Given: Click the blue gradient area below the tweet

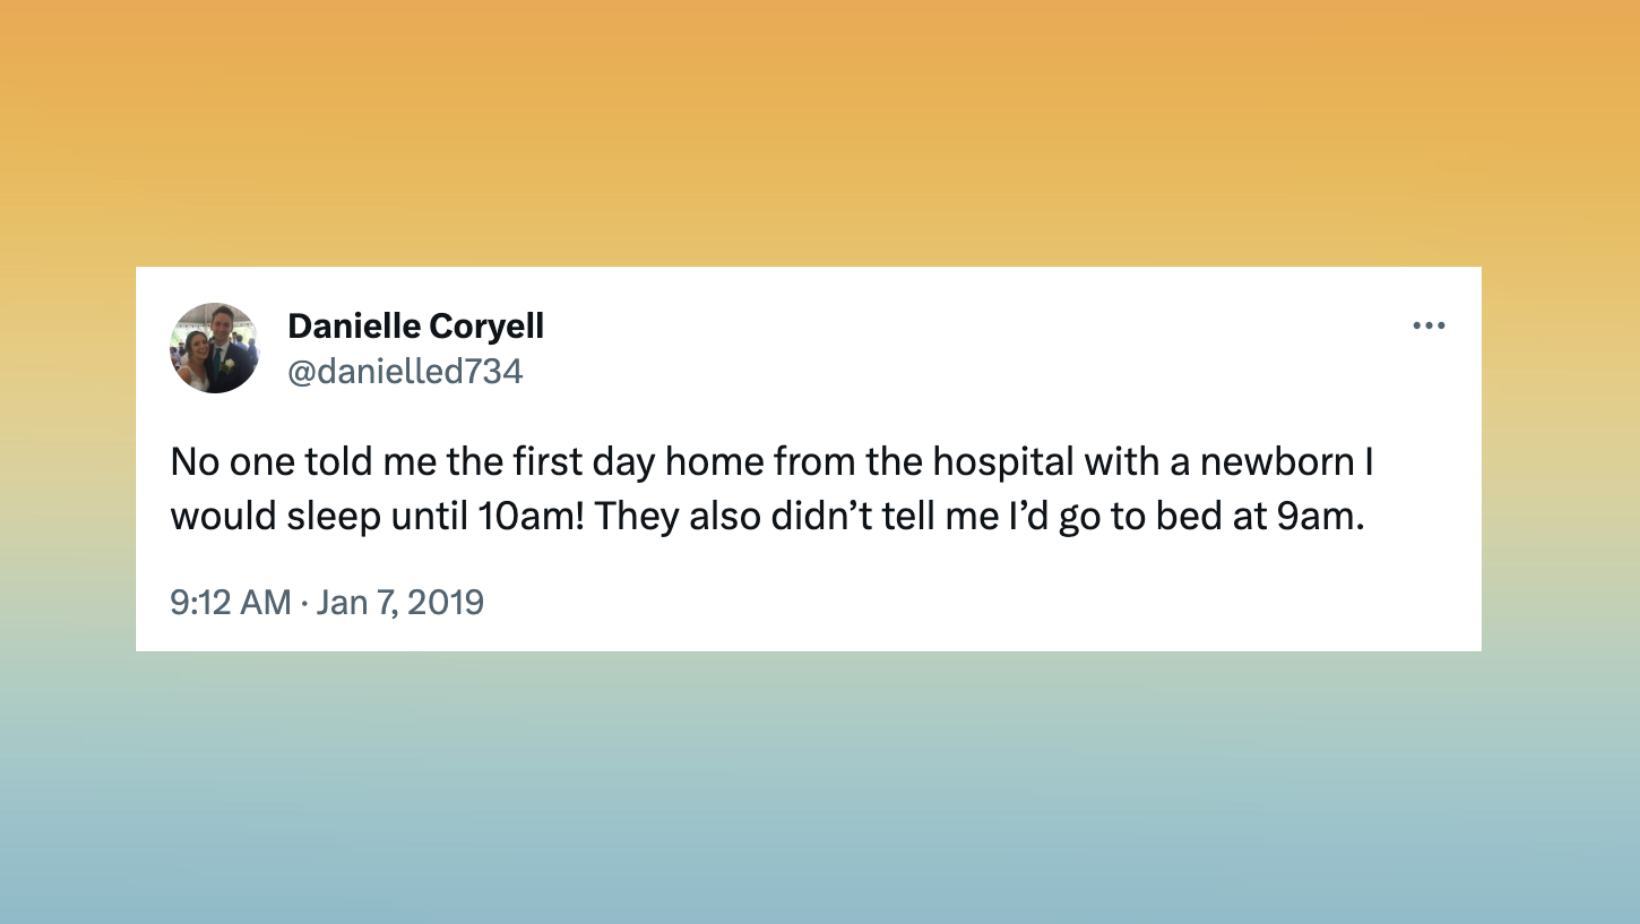Looking at the screenshot, I should pyautogui.click(x=820, y=790).
